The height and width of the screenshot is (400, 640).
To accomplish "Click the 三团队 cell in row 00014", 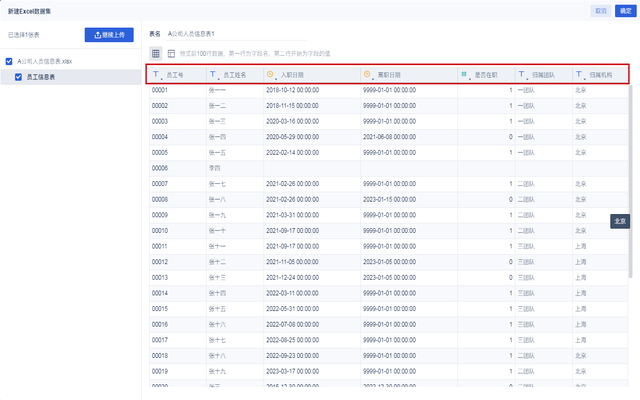I will pyautogui.click(x=526, y=293).
